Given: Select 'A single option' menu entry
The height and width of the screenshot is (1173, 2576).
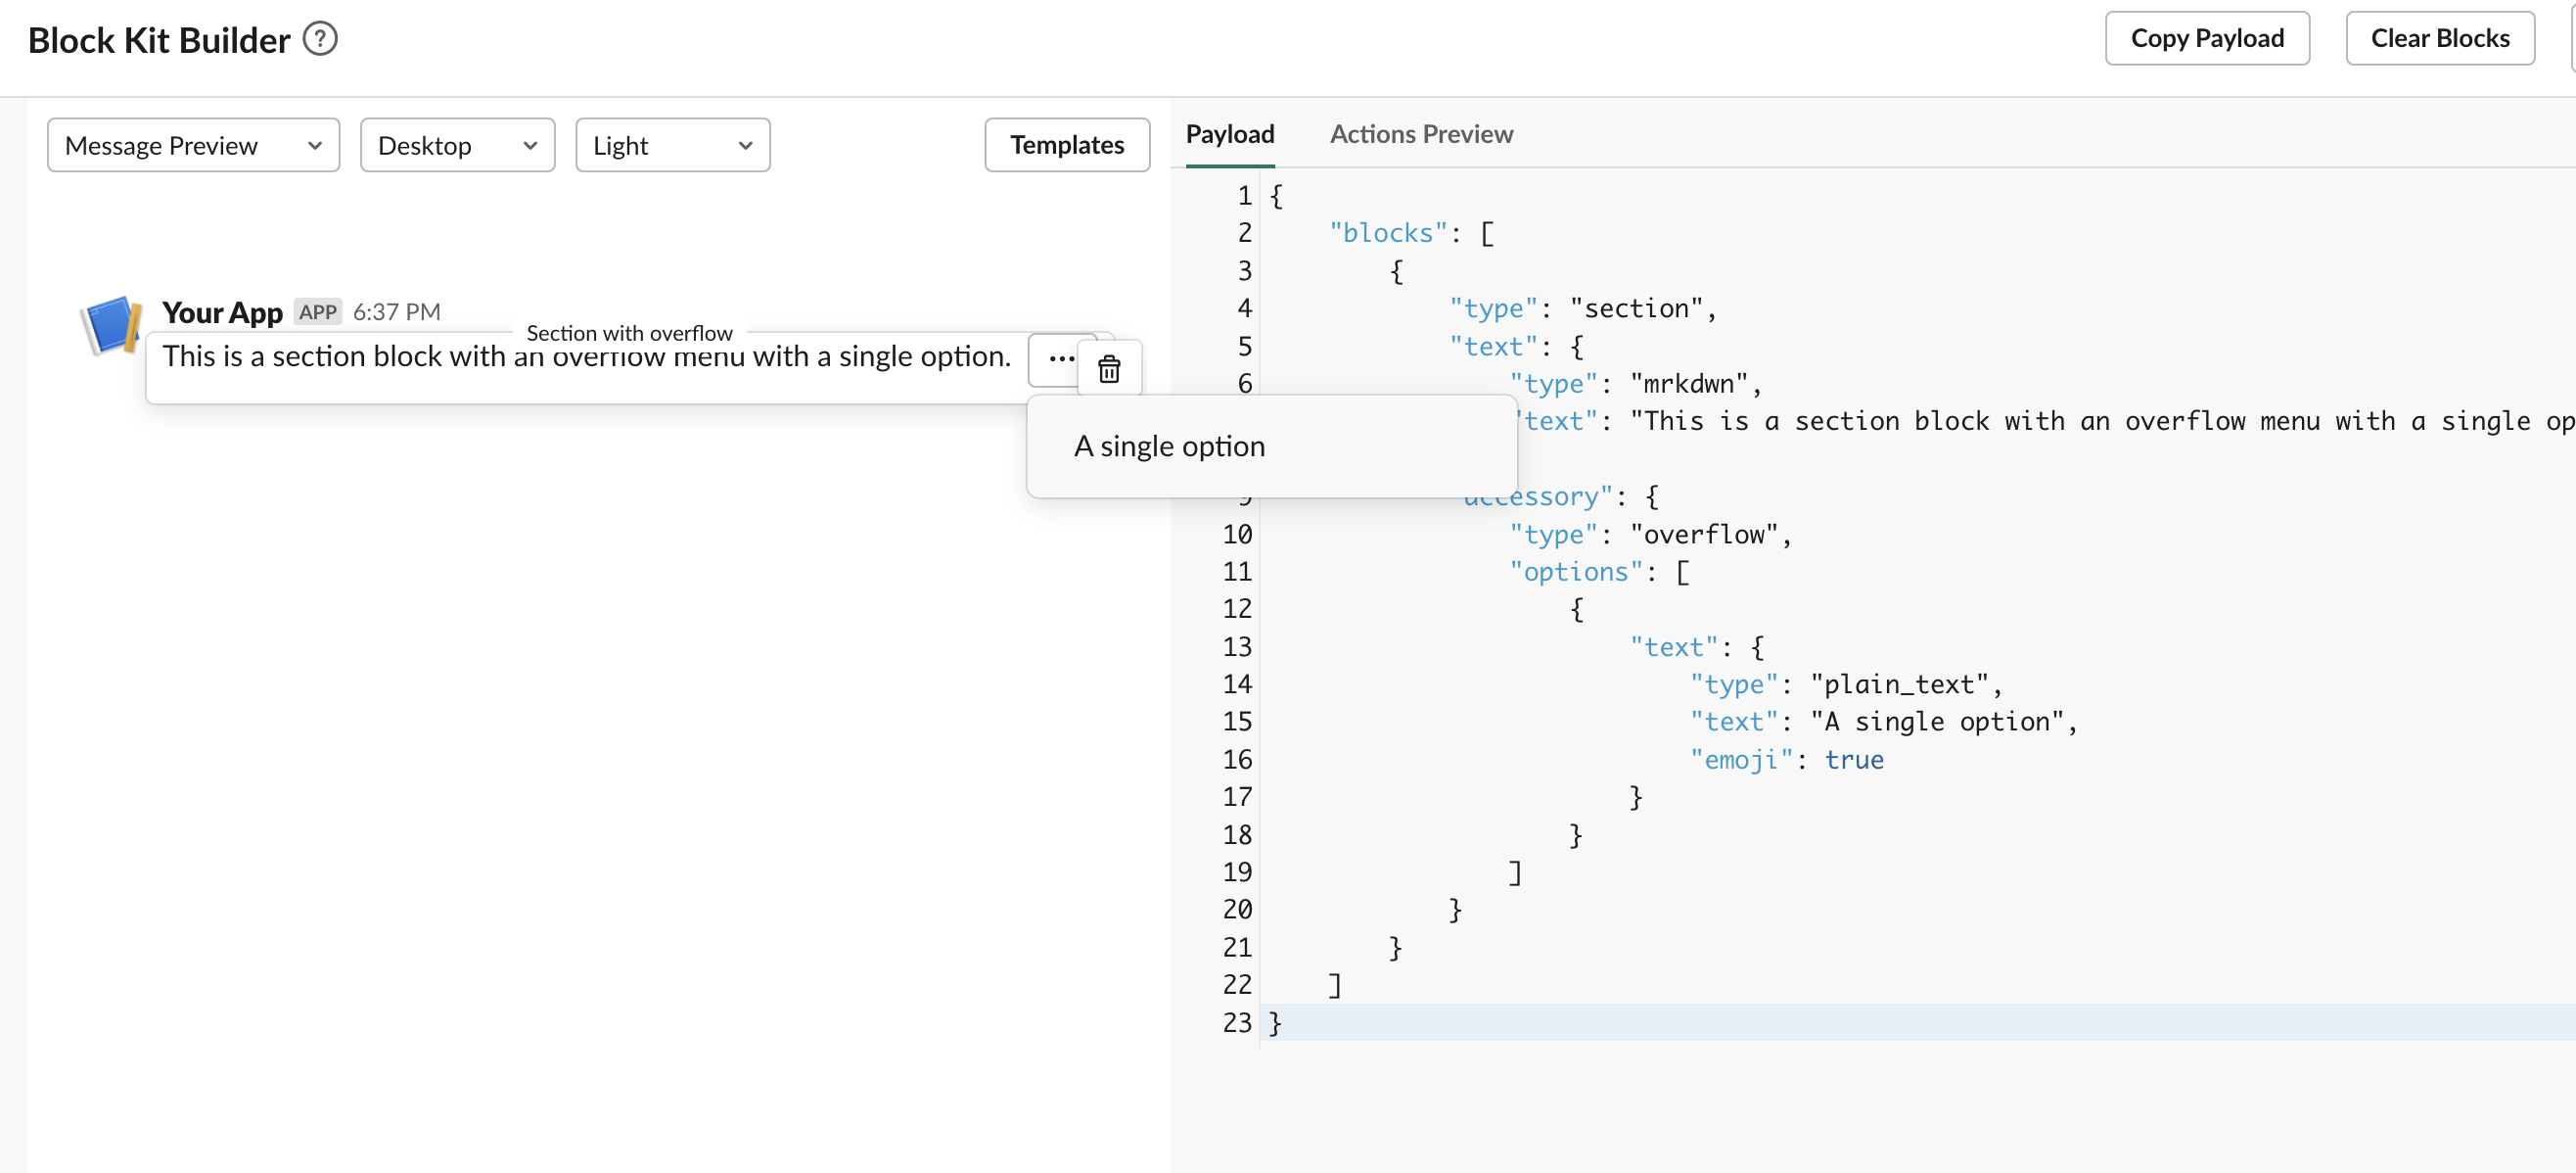Looking at the screenshot, I should 1169,446.
